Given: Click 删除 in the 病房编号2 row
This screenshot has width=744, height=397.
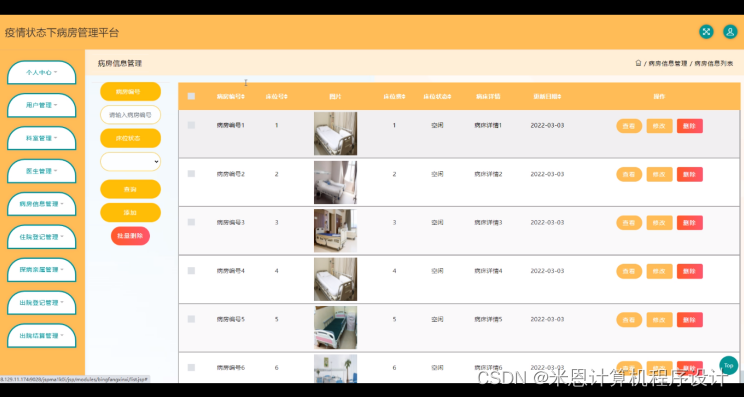Looking at the screenshot, I should 690,175.
